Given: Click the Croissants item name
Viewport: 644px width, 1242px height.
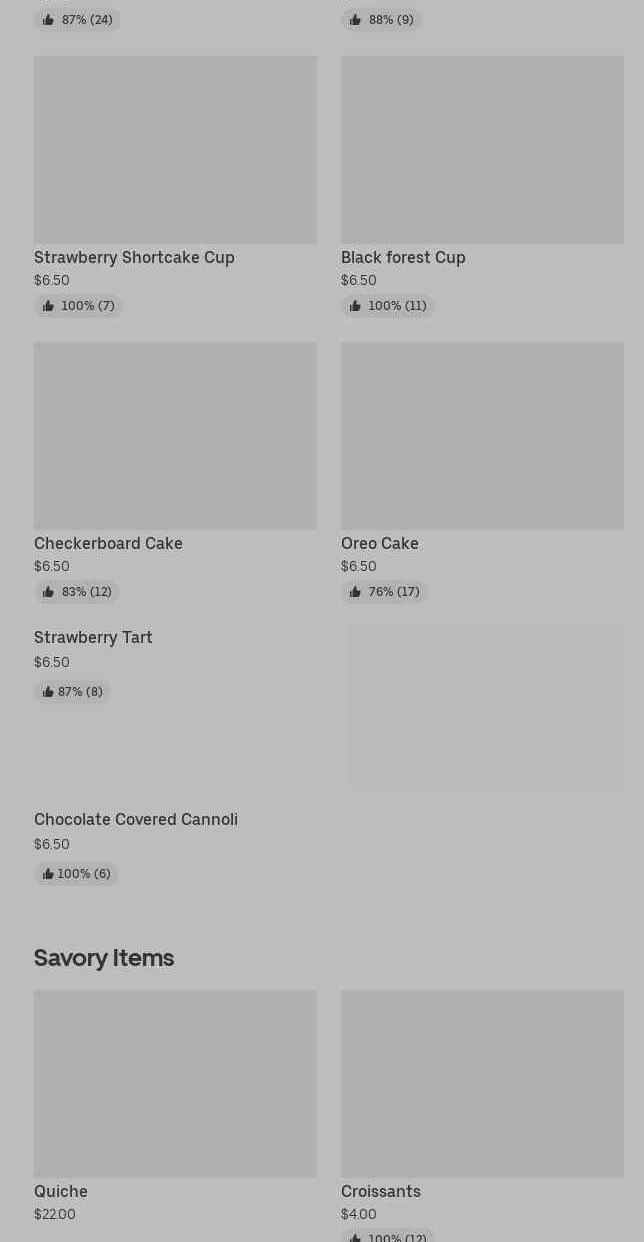Looking at the screenshot, I should pos(381,1191).
